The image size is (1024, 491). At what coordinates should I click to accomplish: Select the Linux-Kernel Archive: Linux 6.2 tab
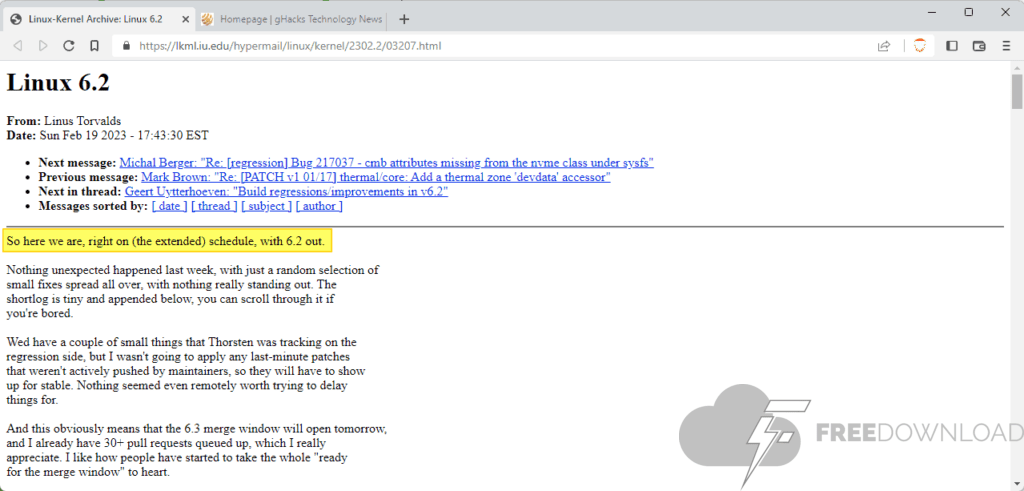pos(90,19)
